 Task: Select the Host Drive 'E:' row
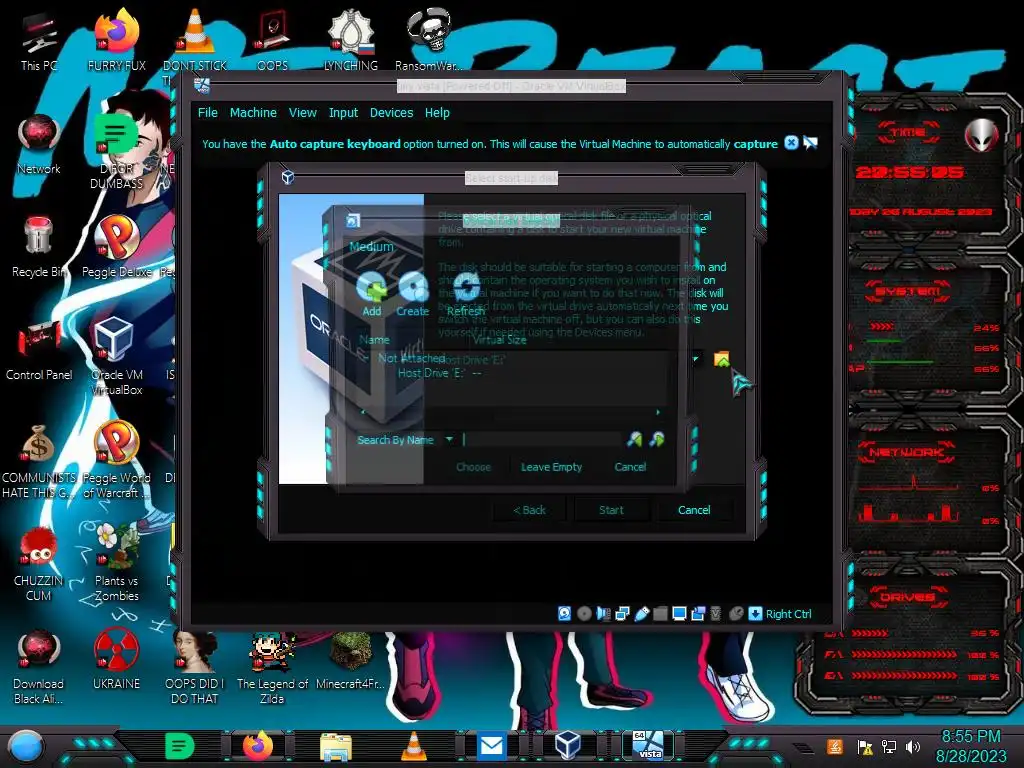pos(439,373)
